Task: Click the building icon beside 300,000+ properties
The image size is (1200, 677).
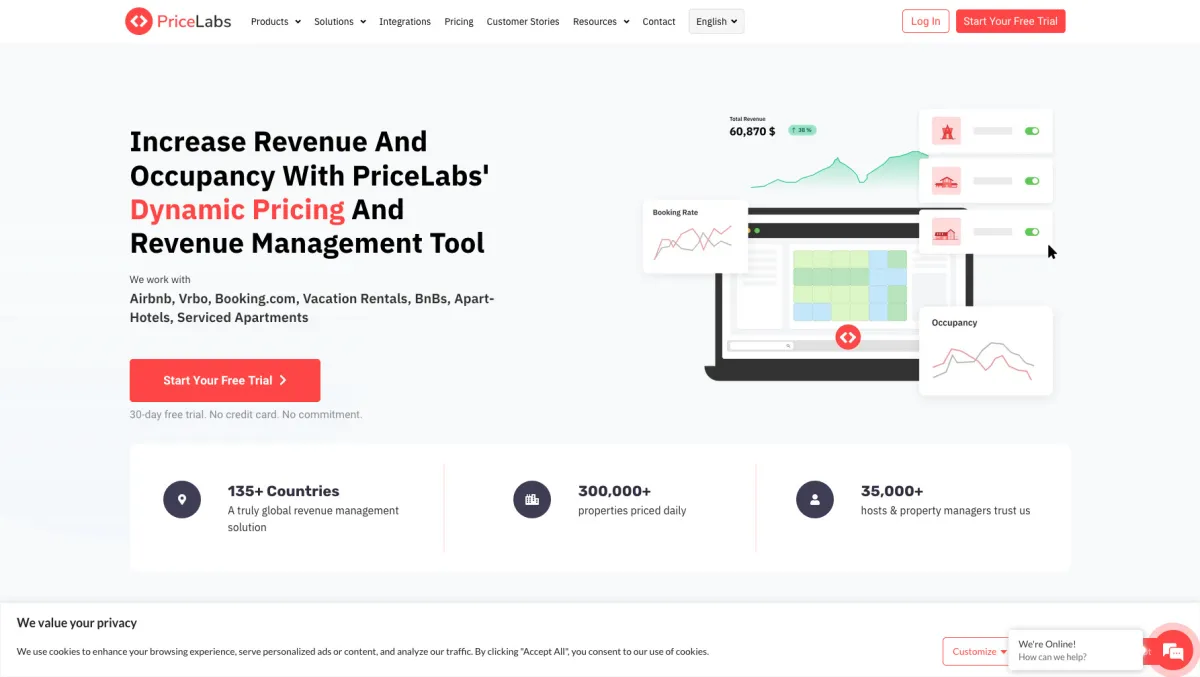Action: tap(532, 498)
